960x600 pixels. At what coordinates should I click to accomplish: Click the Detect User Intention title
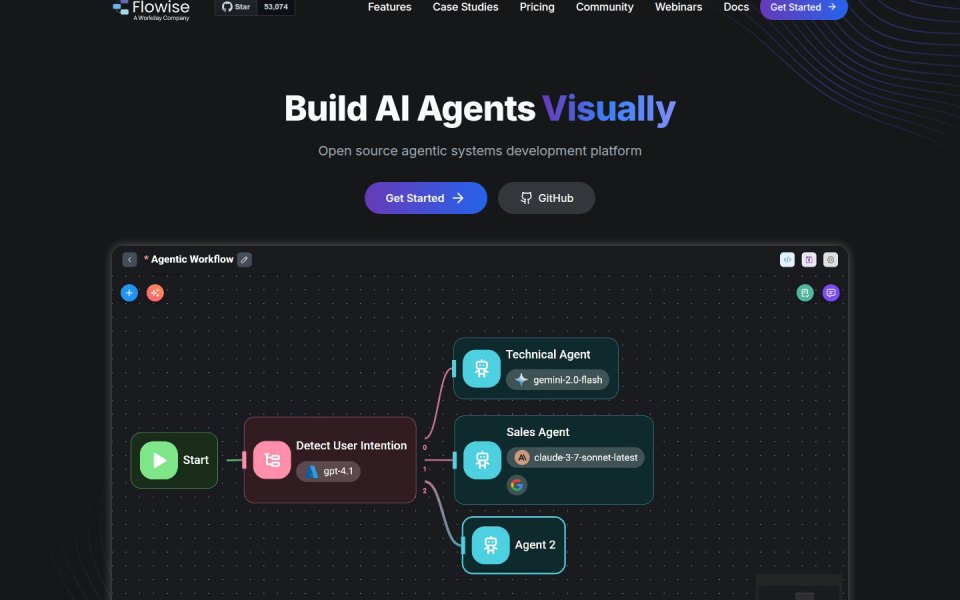[x=351, y=446]
